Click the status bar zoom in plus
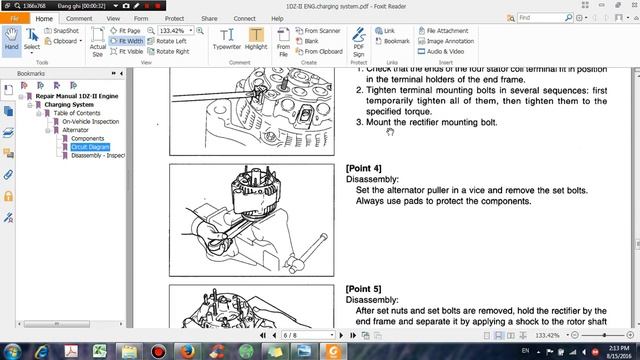 coord(630,335)
